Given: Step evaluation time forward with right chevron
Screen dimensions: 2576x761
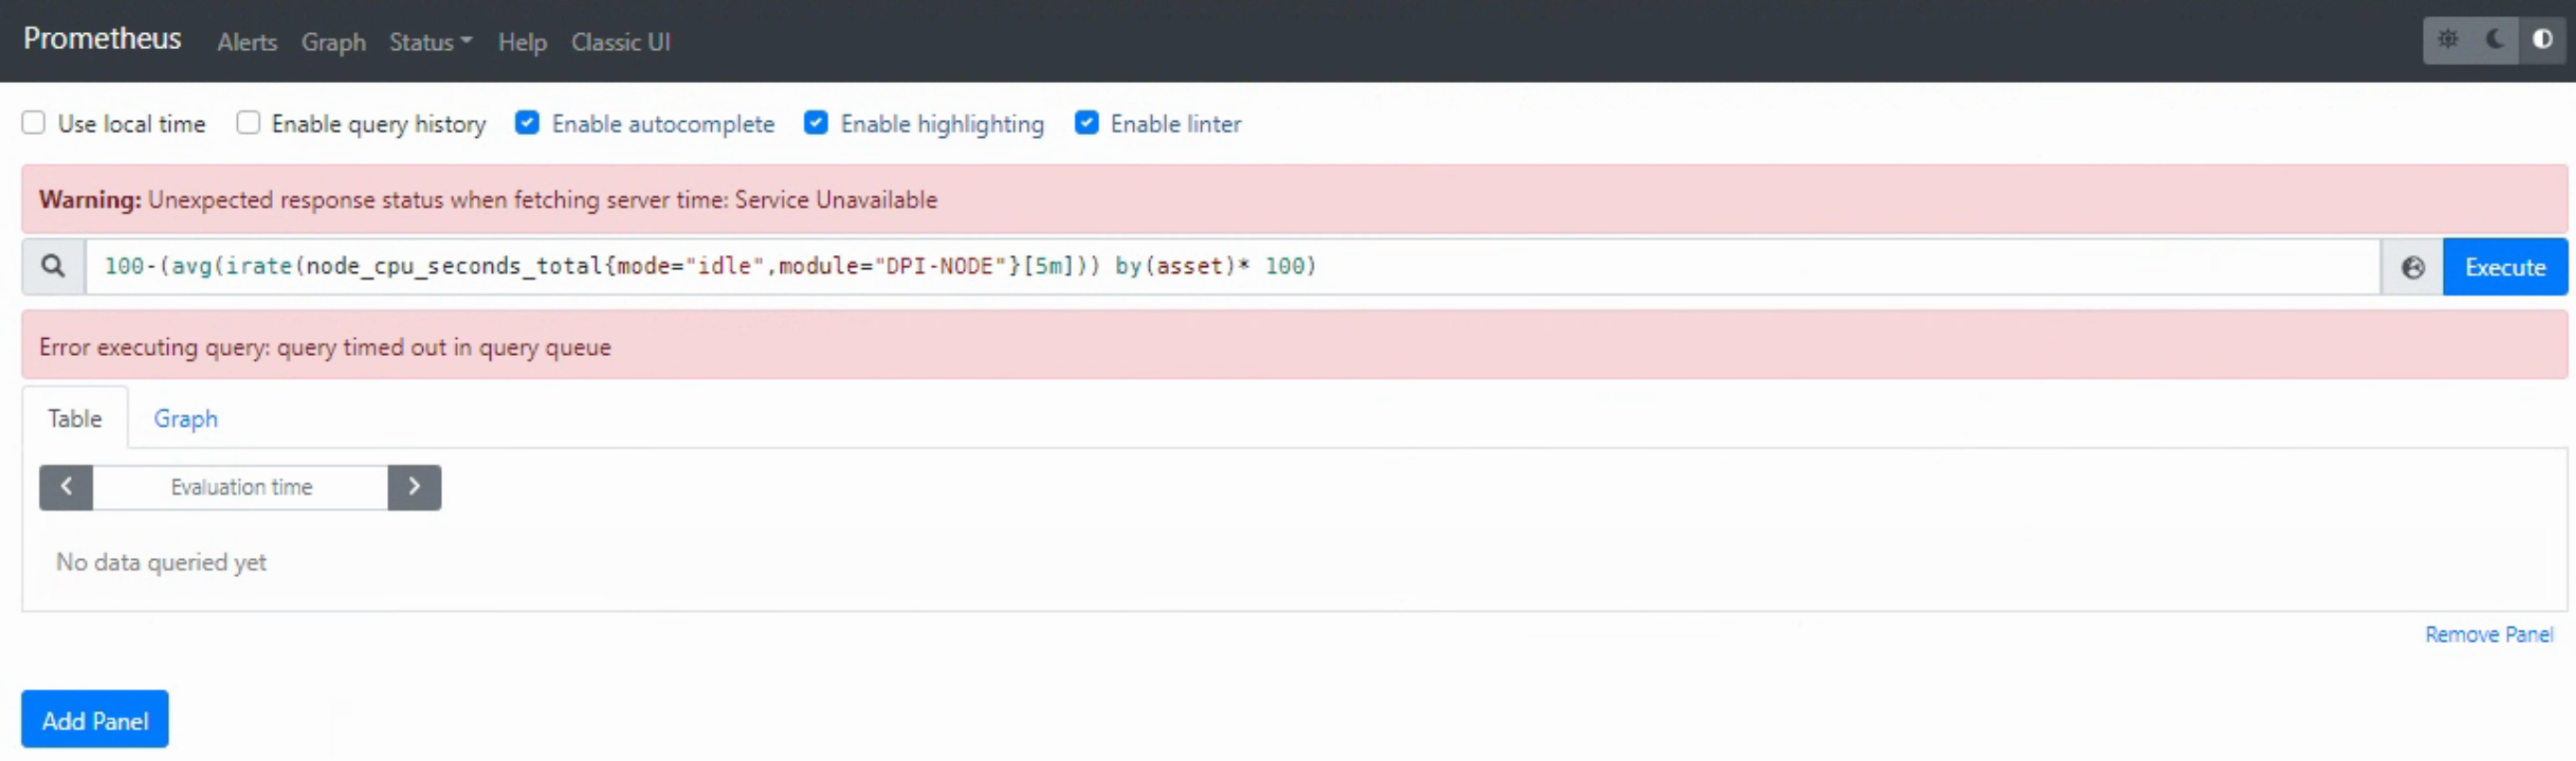Looking at the screenshot, I should pos(414,487).
